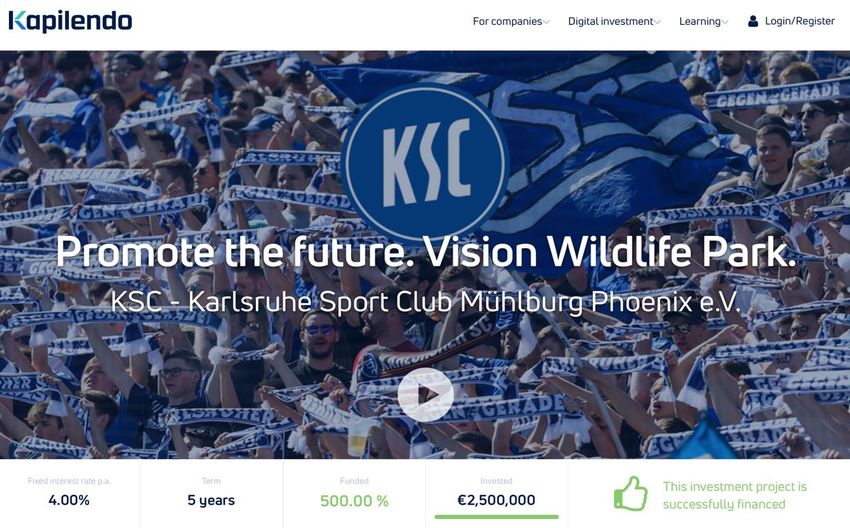The height and width of the screenshot is (528, 850).
Task: Expand the Digital investment chevron
Action: [x=658, y=22]
